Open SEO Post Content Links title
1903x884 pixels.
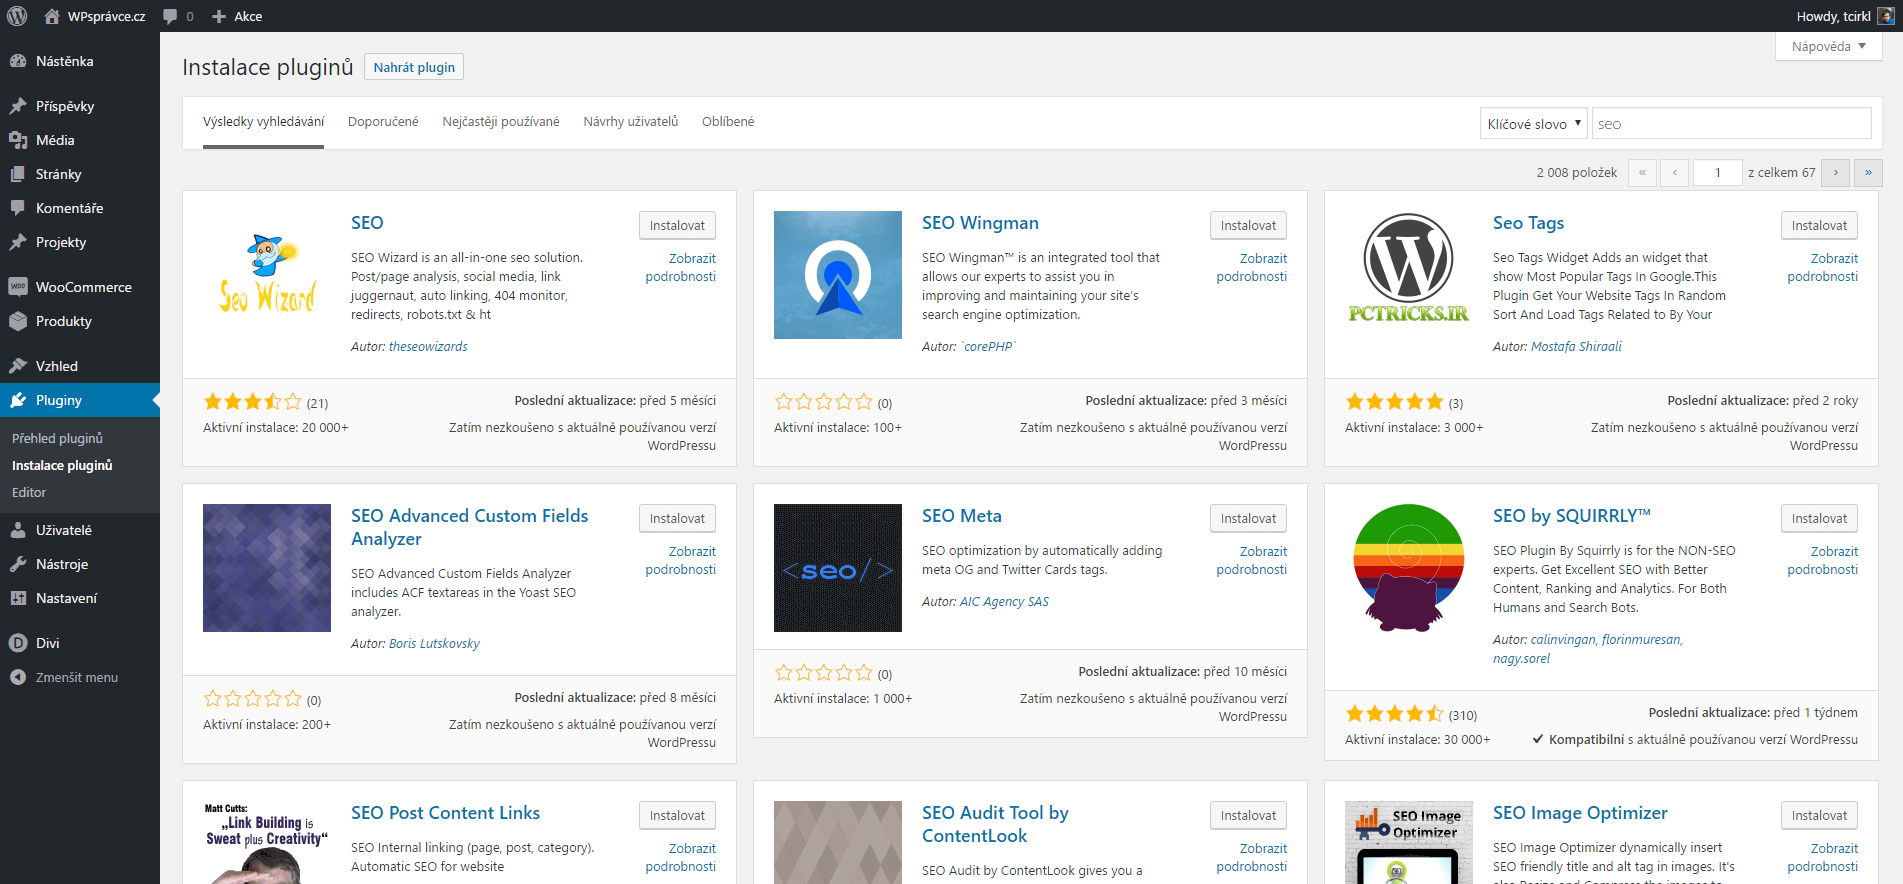pyautogui.click(x=445, y=813)
